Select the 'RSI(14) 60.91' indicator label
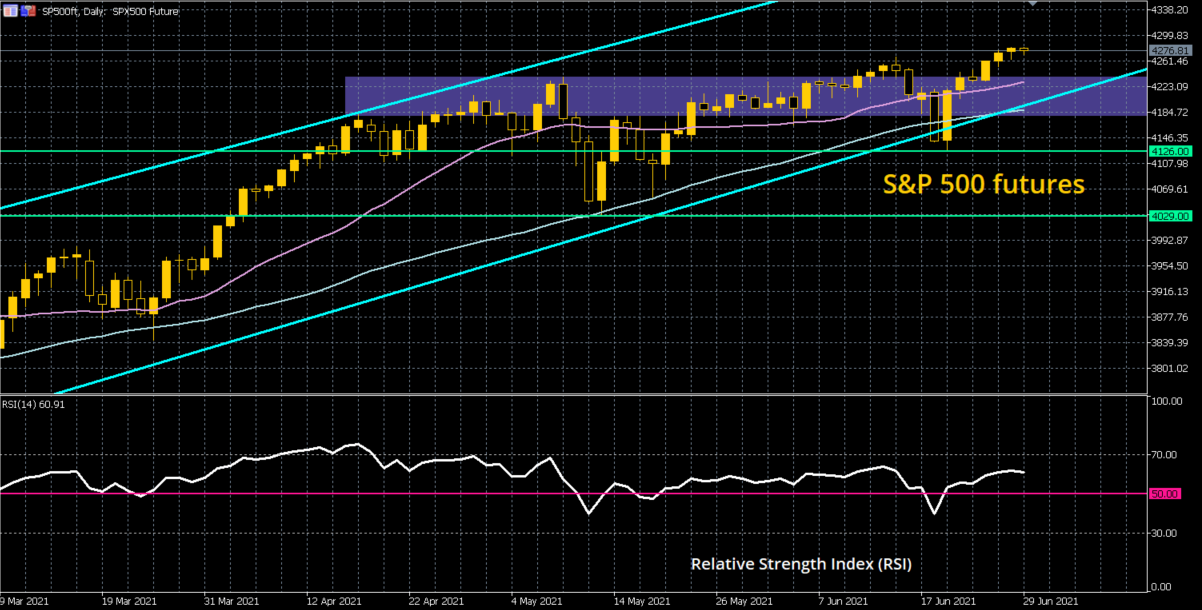 pos(32,404)
